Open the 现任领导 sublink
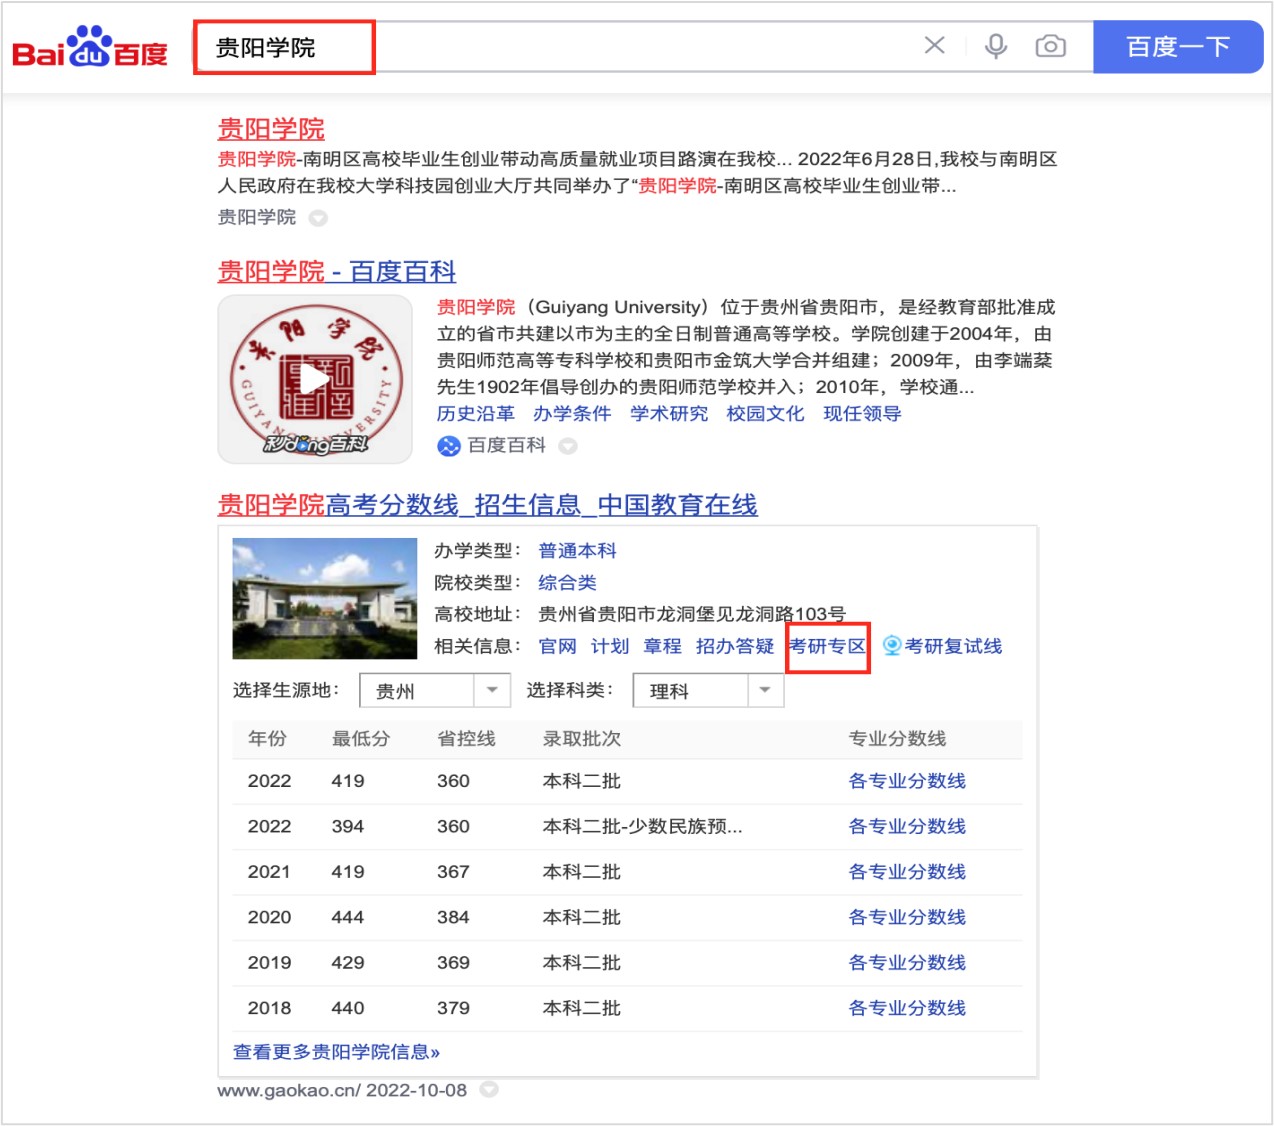Viewport: 1274px width, 1126px height. [862, 414]
